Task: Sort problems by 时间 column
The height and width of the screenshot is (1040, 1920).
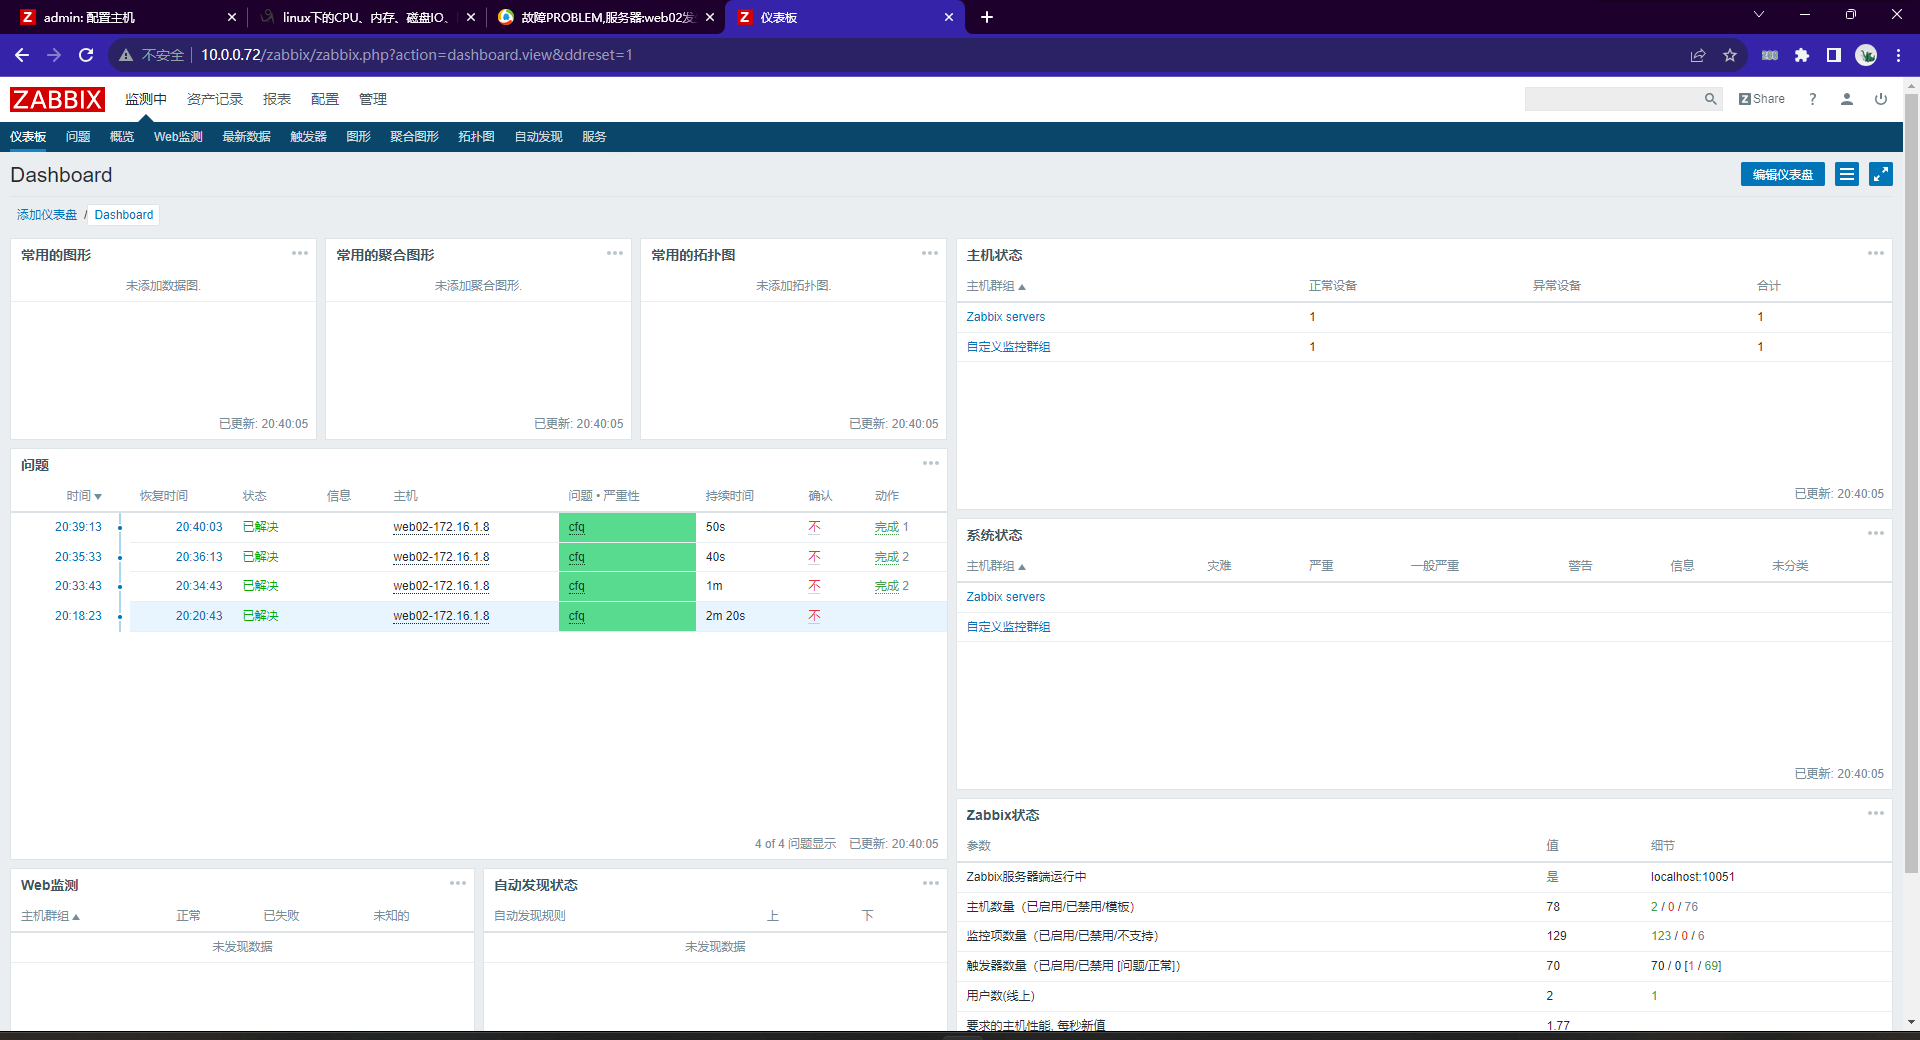Action: 84,496
